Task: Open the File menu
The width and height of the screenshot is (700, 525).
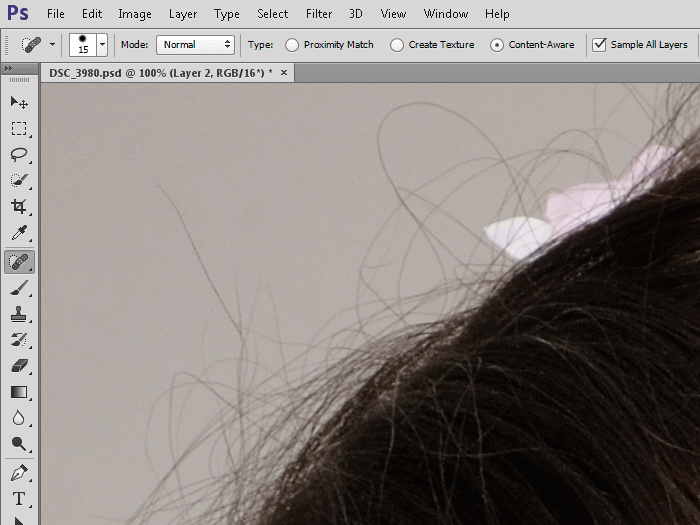Action: click(x=56, y=14)
